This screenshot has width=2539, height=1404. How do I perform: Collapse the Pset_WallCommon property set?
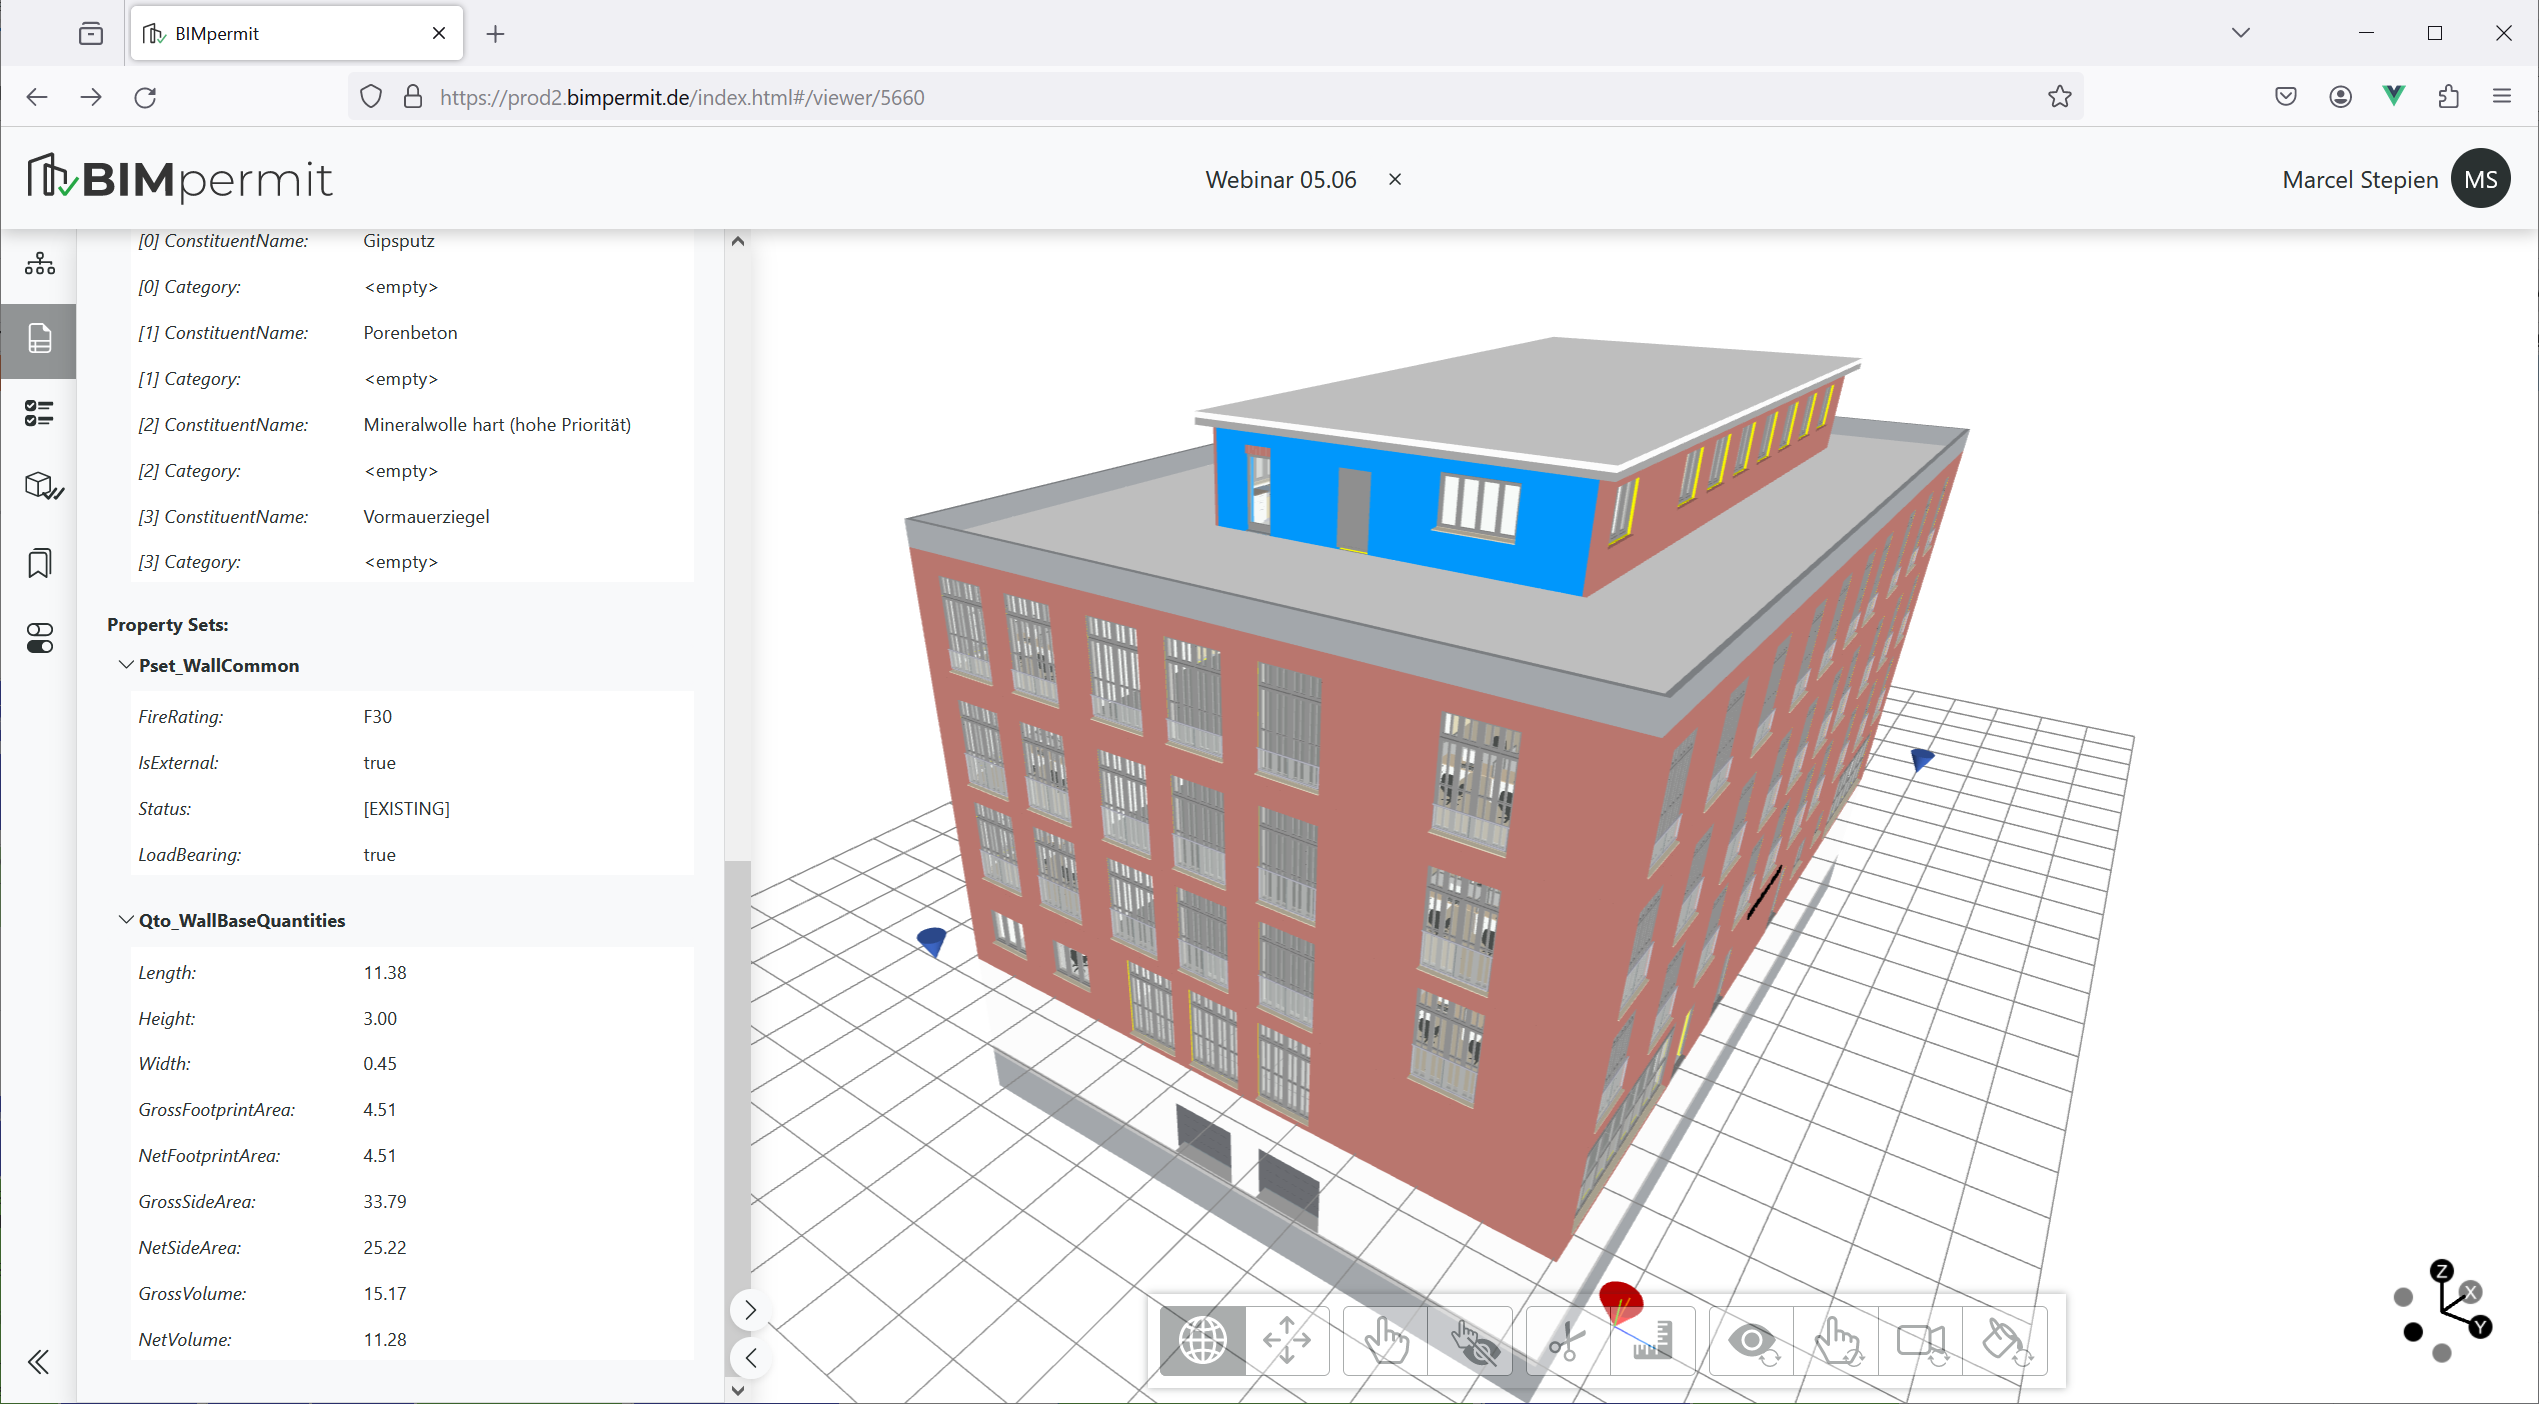click(126, 665)
